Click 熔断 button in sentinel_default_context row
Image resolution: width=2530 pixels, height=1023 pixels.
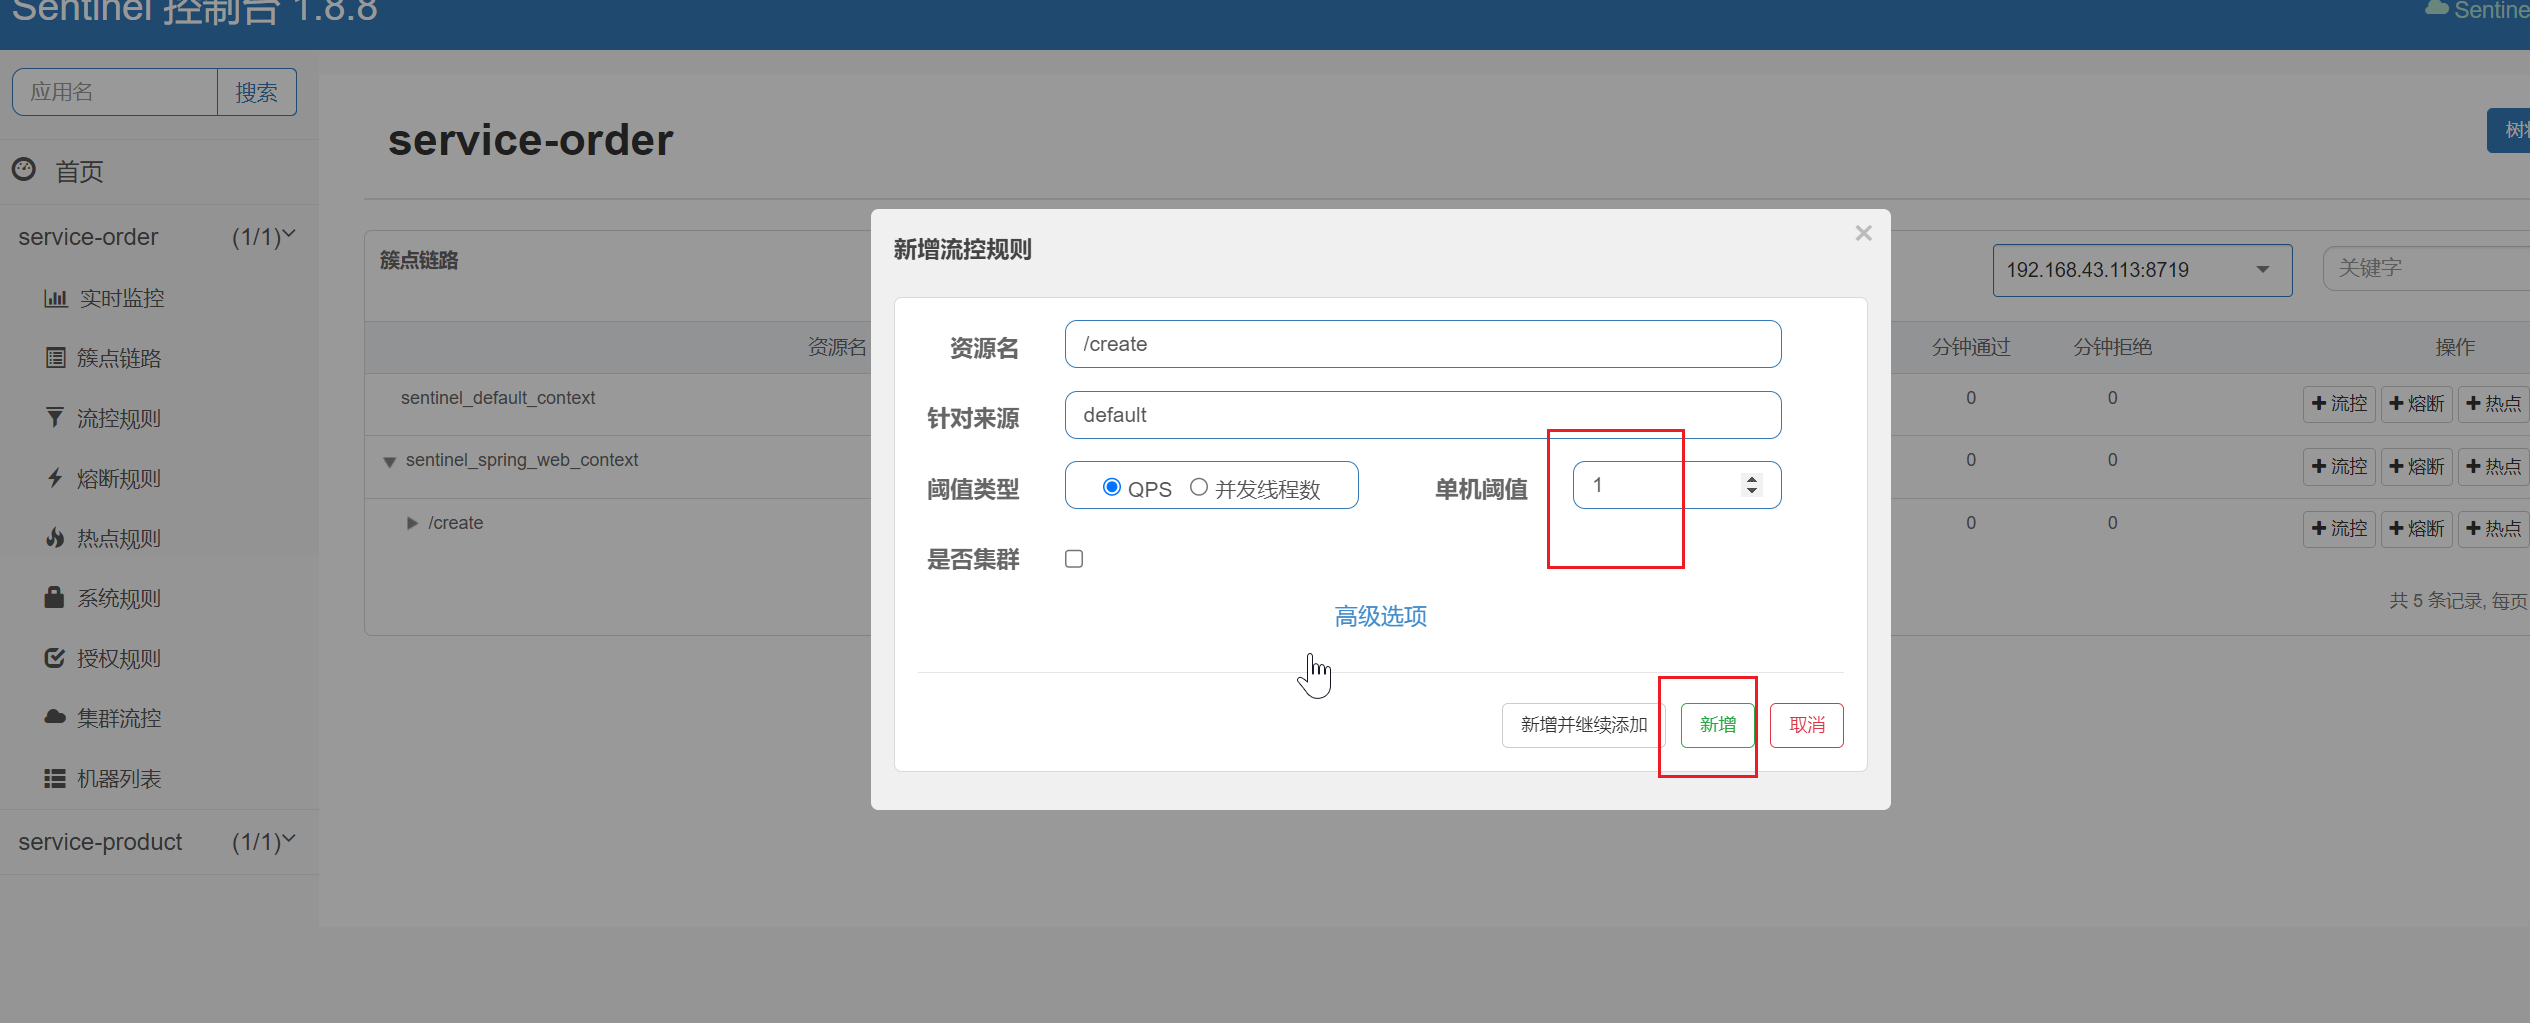2416,404
